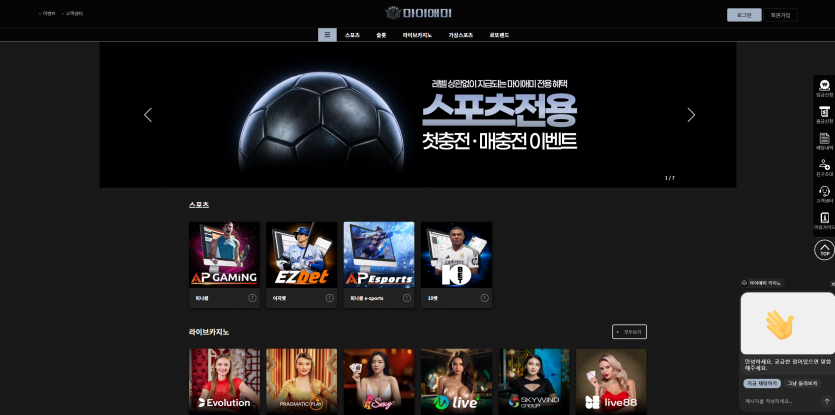
Task: Click the TOP scroll-up circle button
Action: (824, 250)
